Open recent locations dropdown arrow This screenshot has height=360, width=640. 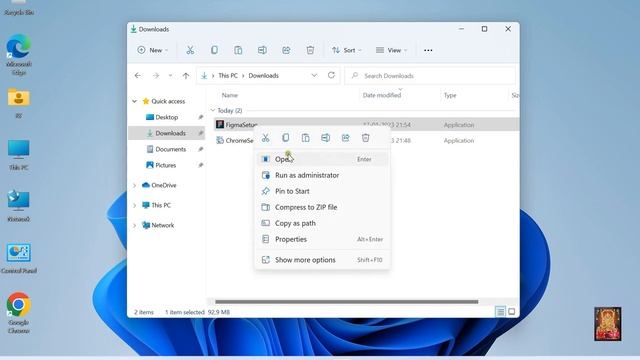pos(170,76)
